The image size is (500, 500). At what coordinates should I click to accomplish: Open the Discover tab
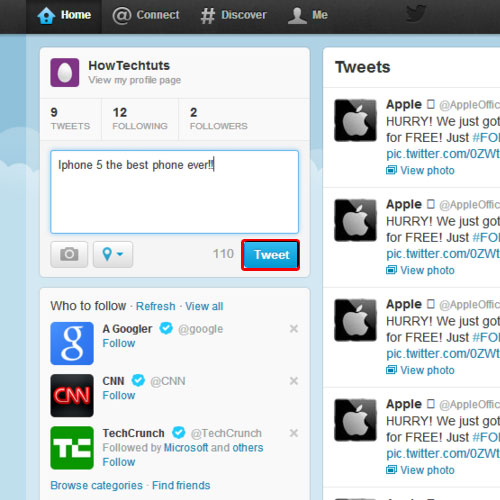(x=234, y=15)
